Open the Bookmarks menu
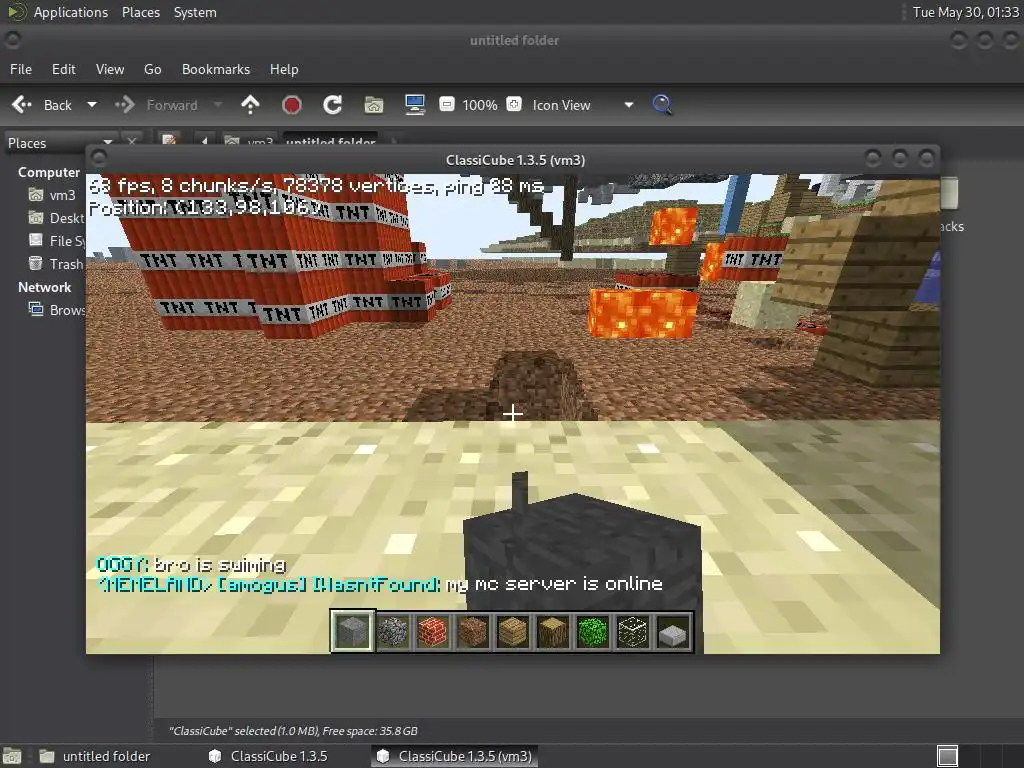The width and height of the screenshot is (1024, 768). (216, 69)
